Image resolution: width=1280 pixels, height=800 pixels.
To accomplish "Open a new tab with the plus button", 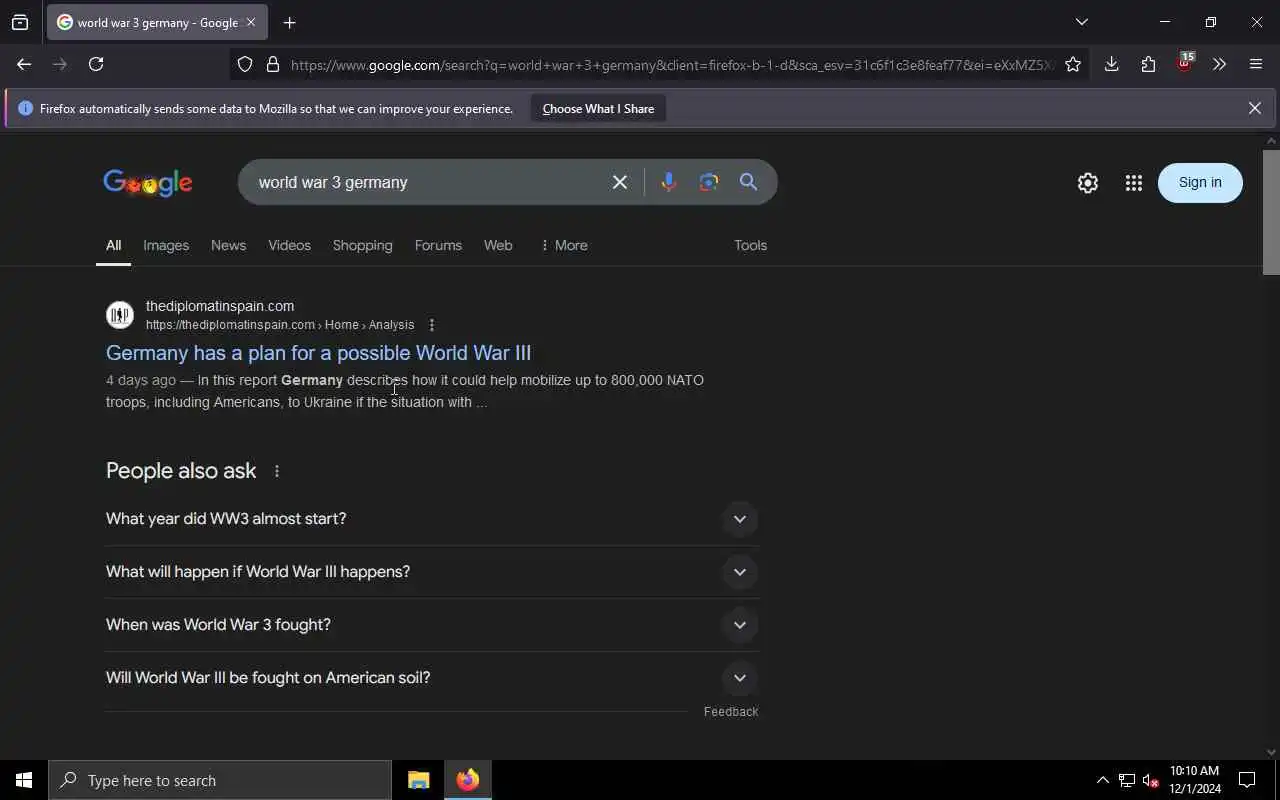I will [x=289, y=22].
